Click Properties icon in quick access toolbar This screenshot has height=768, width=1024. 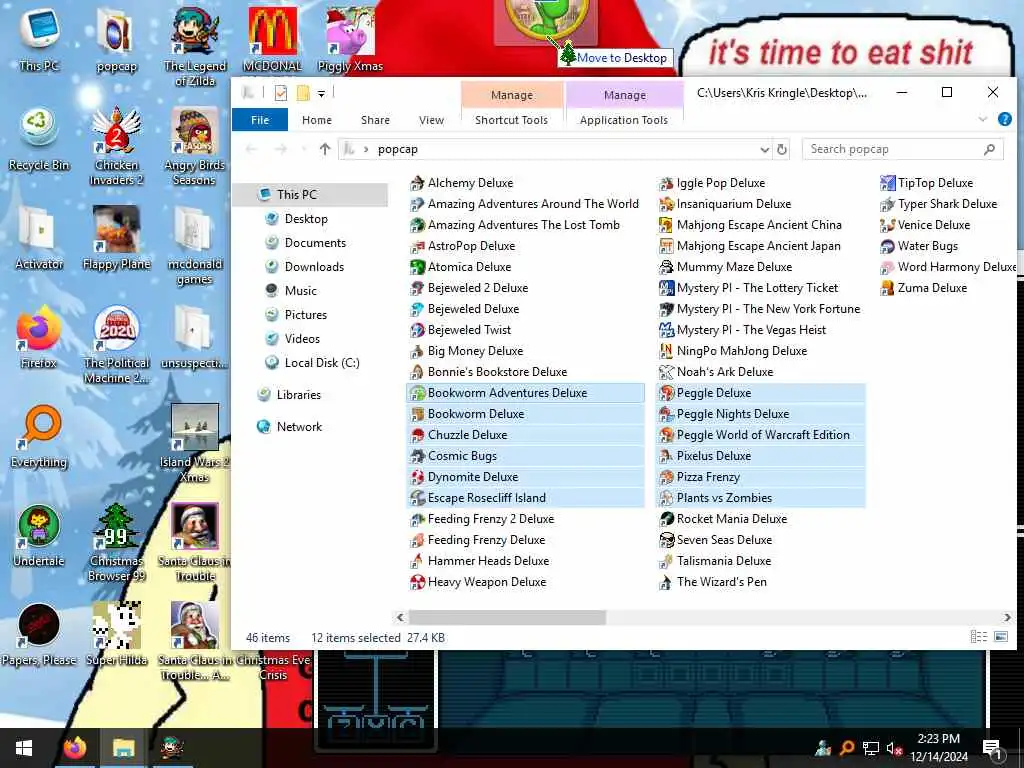(281, 93)
